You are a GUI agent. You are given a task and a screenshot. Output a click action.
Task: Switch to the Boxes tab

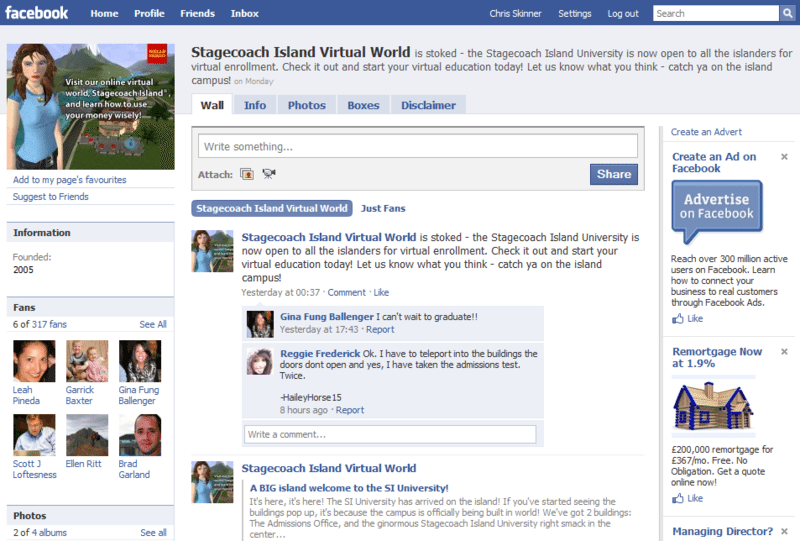click(x=363, y=105)
